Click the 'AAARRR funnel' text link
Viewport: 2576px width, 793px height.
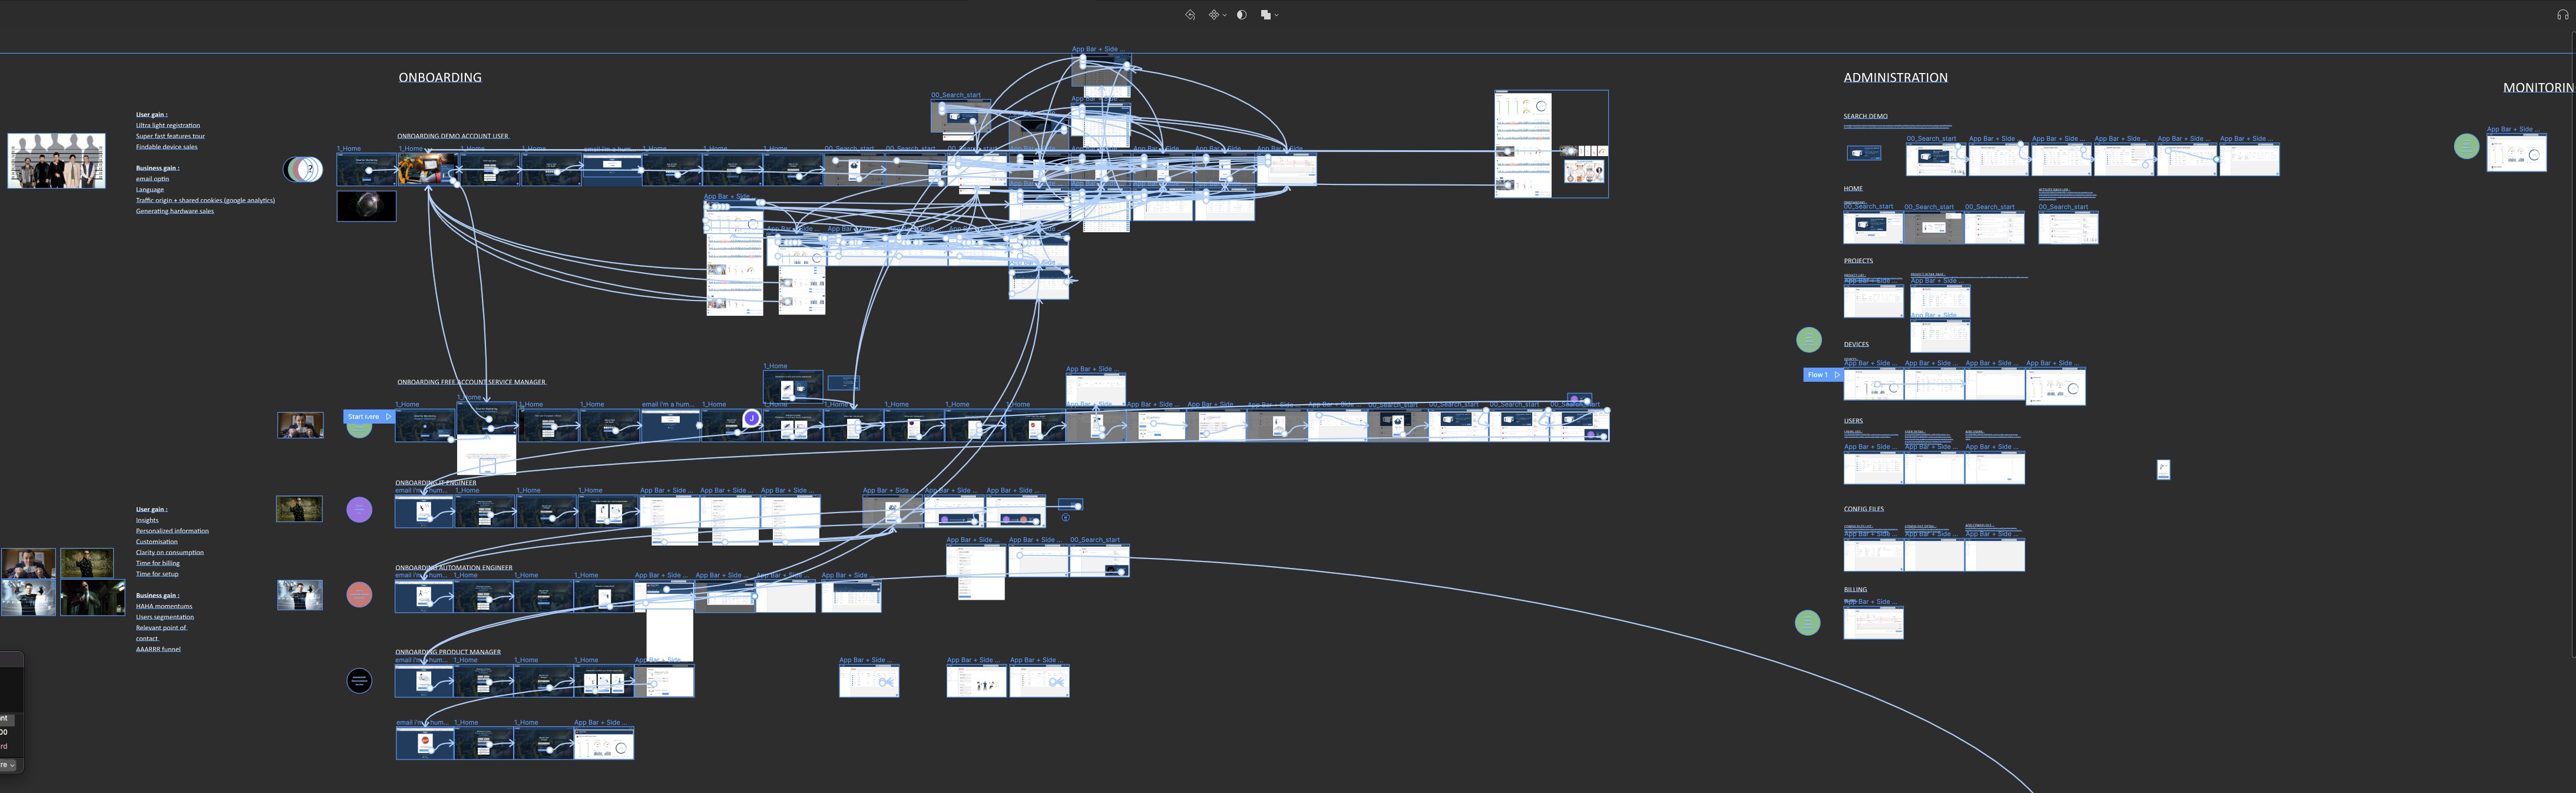click(x=158, y=649)
